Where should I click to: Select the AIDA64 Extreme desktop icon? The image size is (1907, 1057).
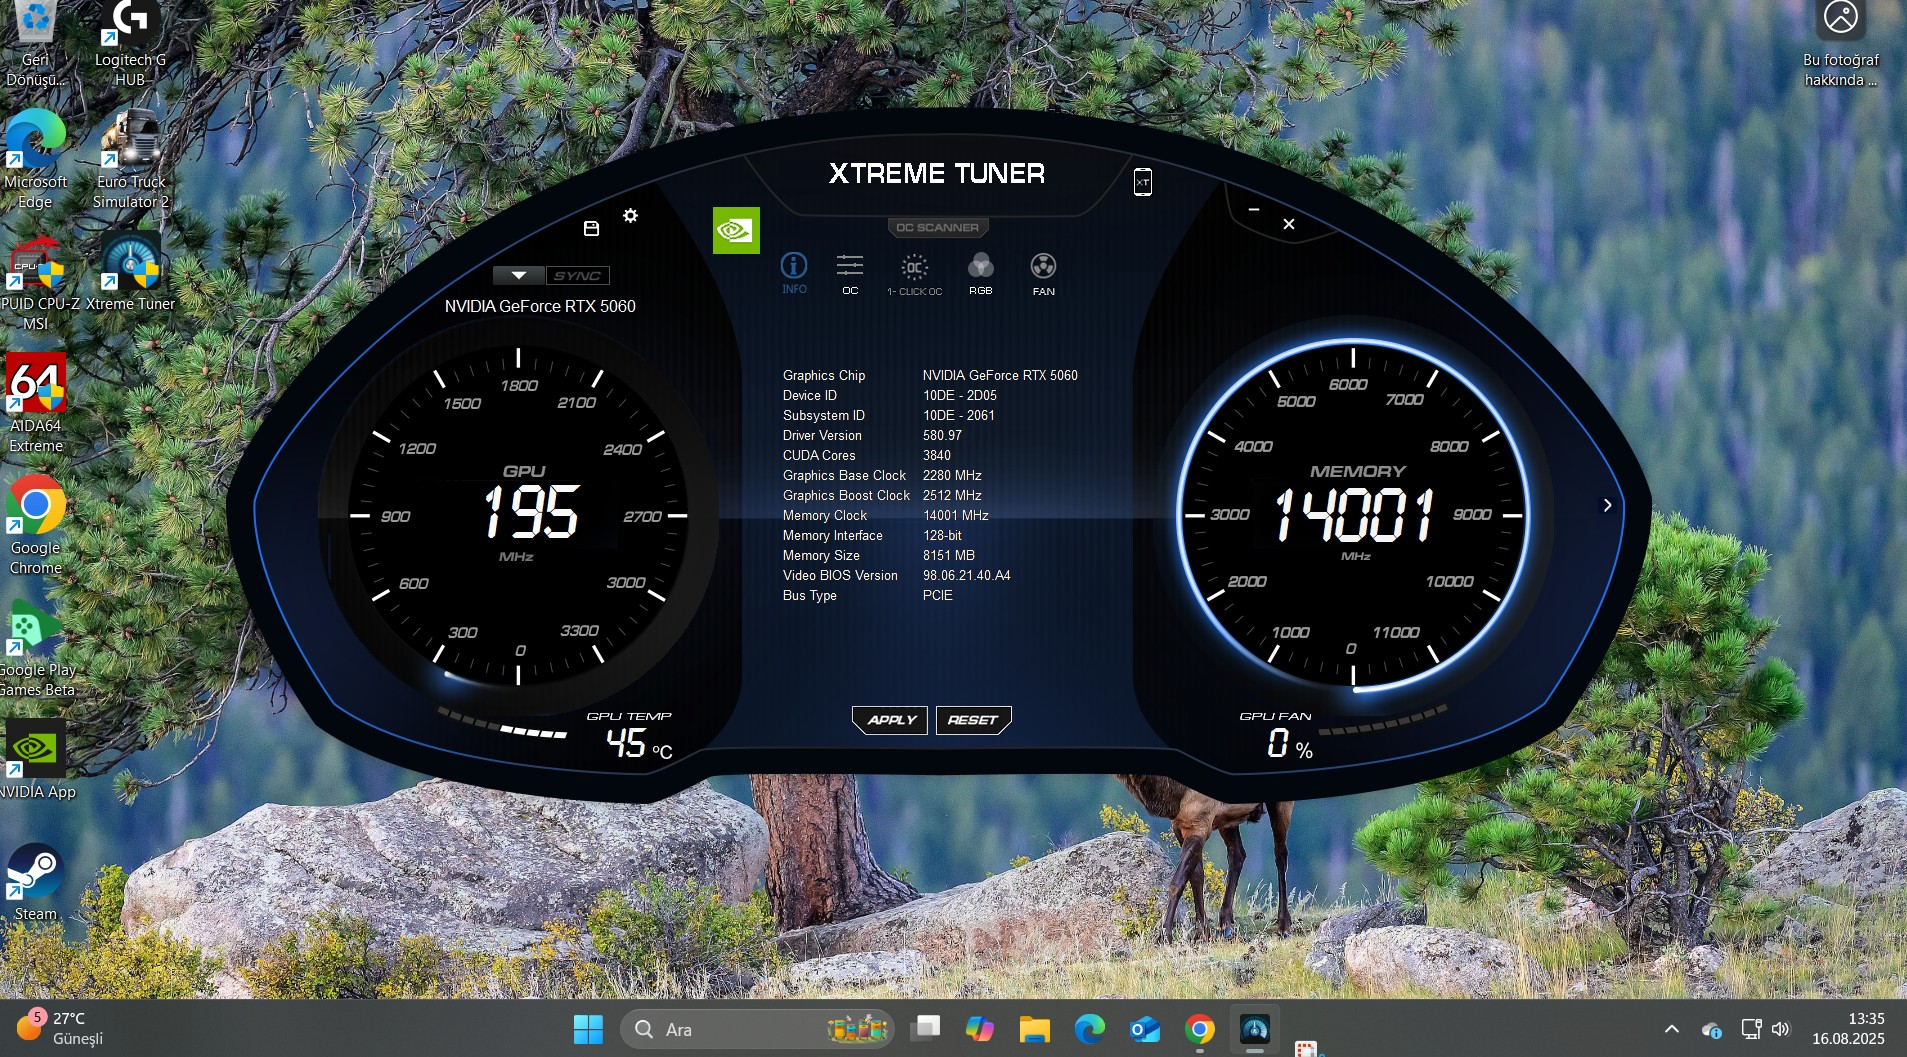[x=36, y=404]
